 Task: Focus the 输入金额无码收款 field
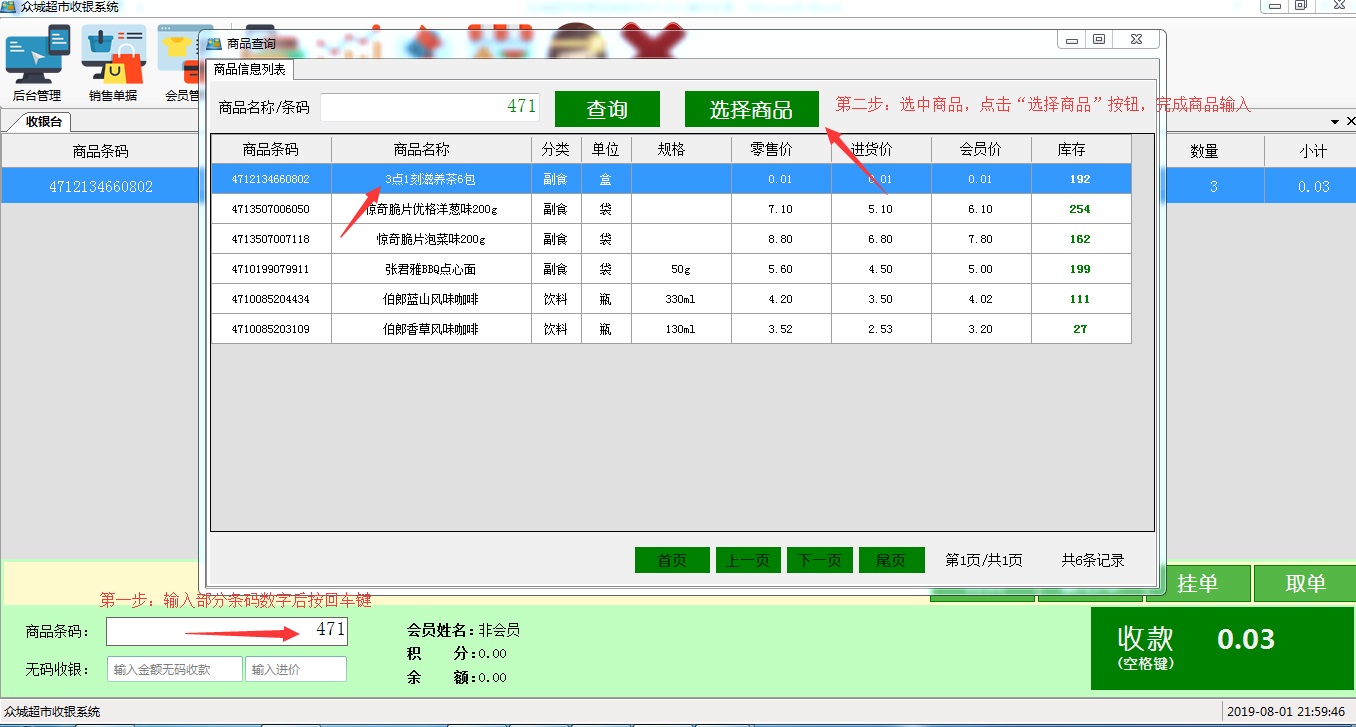175,669
